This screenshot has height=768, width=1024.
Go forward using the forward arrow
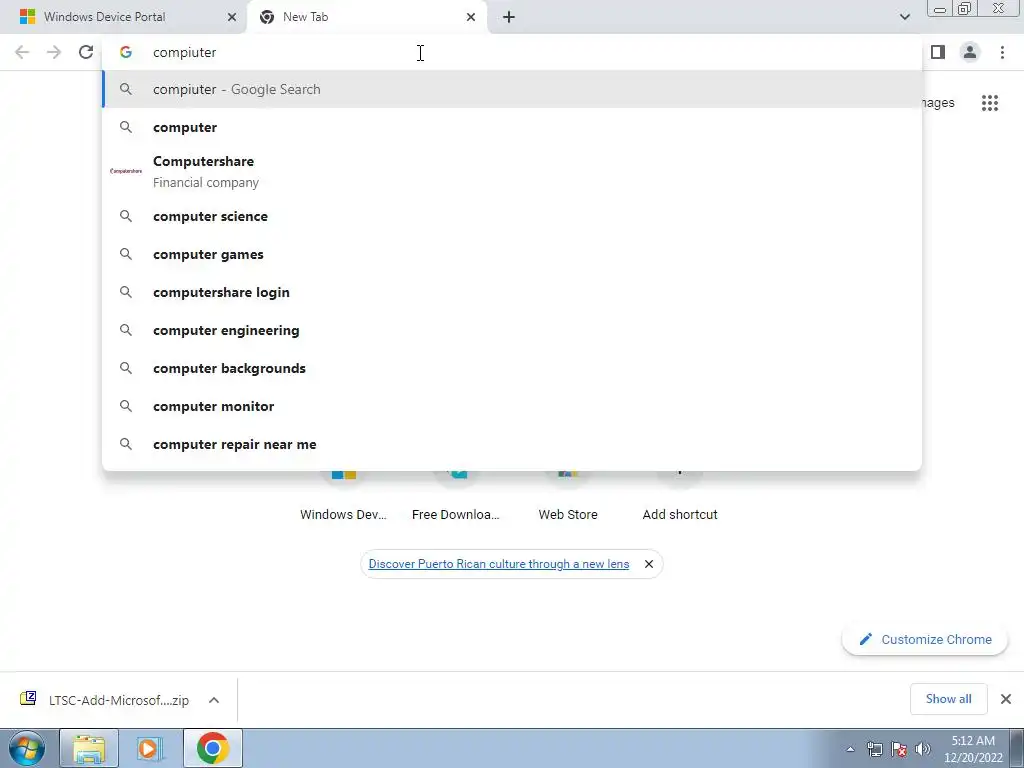pos(54,52)
